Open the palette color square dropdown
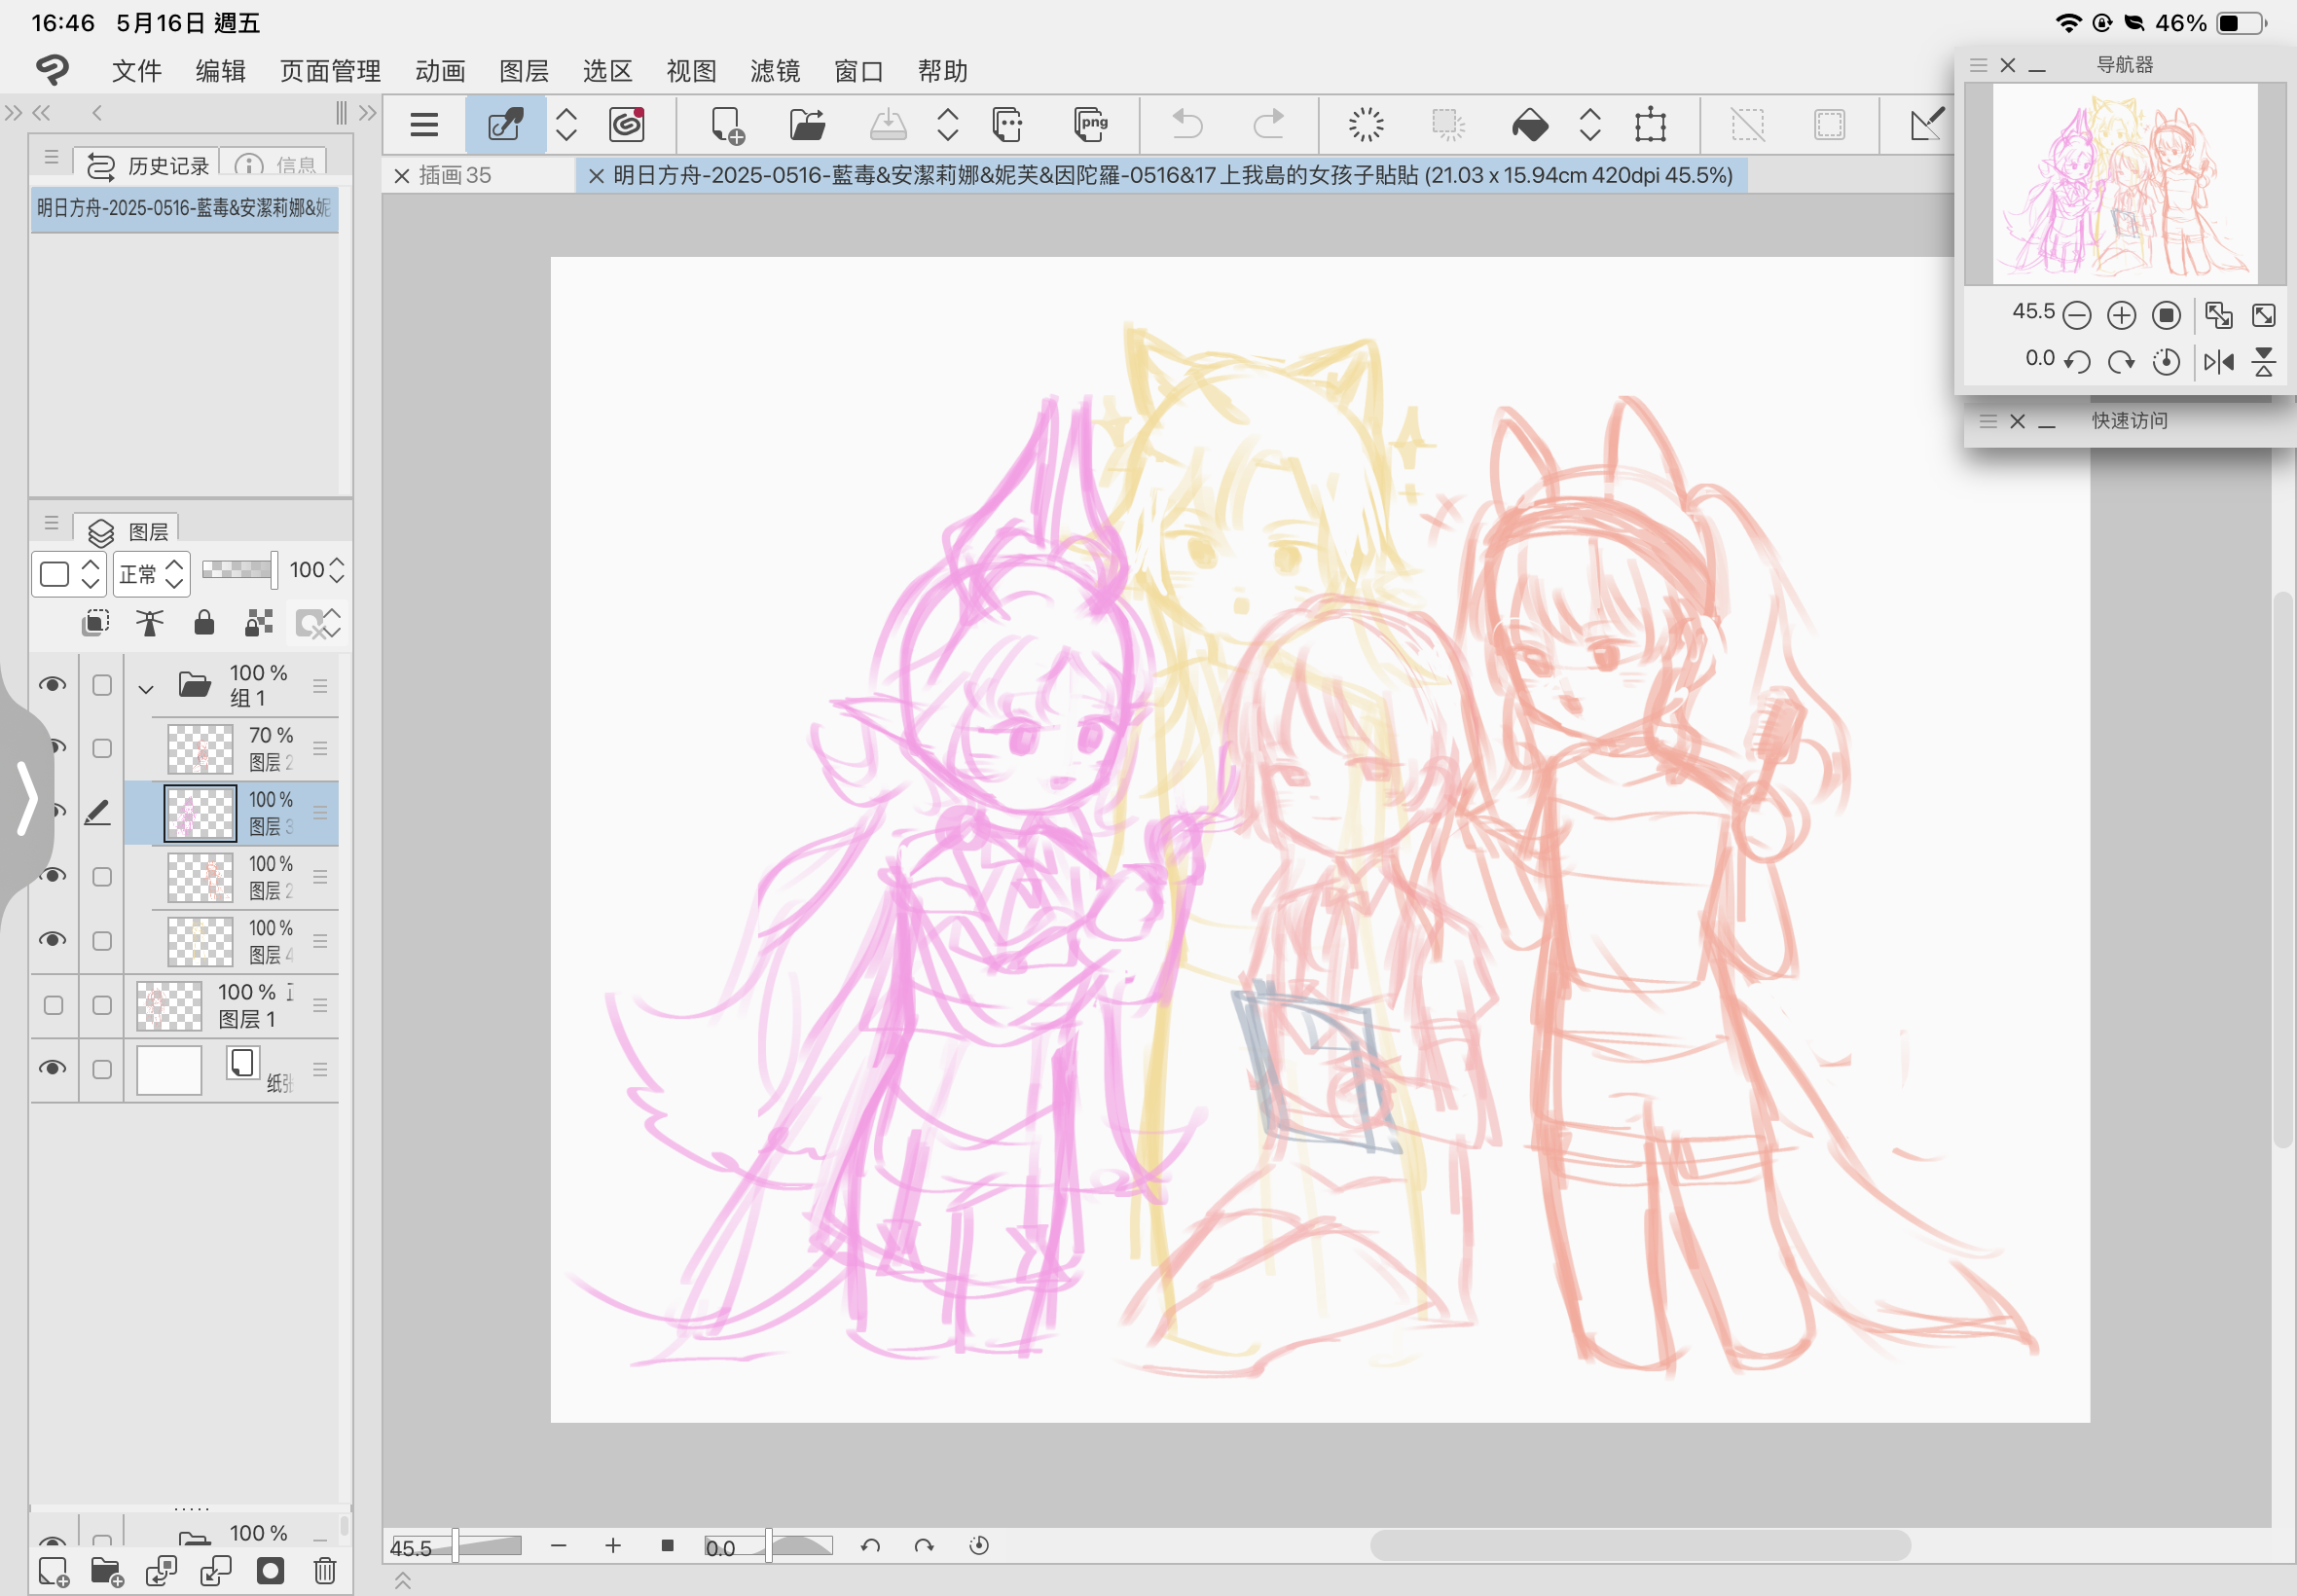 click(68, 573)
